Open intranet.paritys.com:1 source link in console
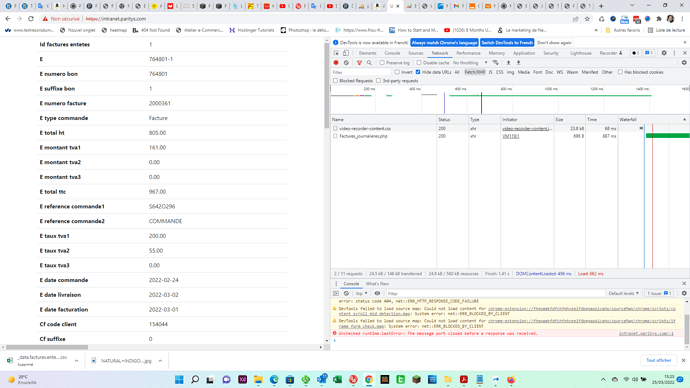The image size is (690, 388). (646, 333)
